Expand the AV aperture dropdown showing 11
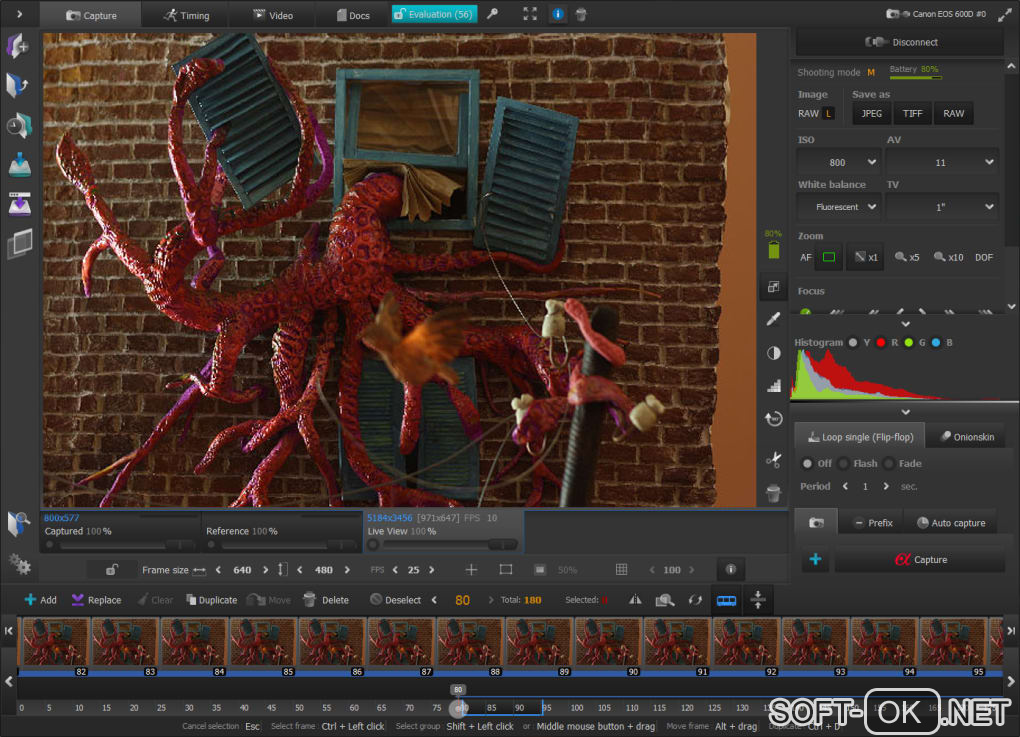The width and height of the screenshot is (1020, 737). pos(941,162)
